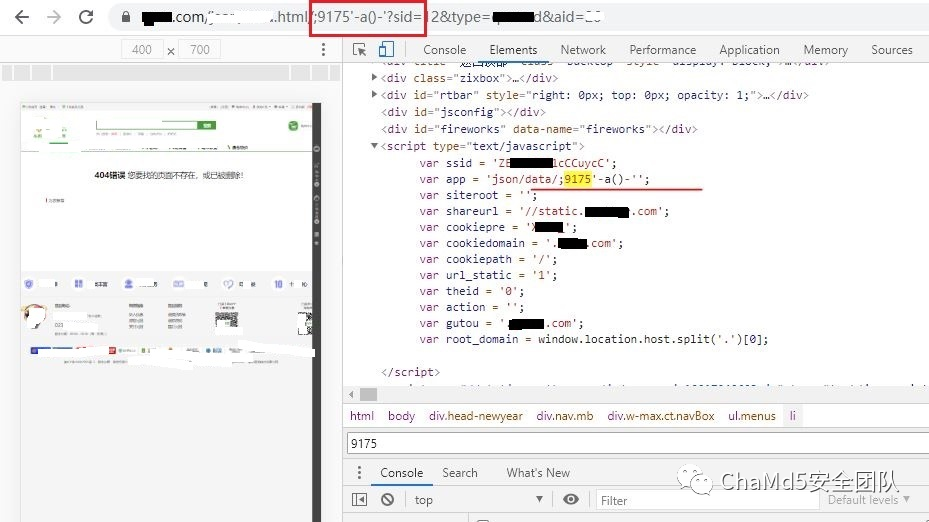Go back with the browser back arrow
929x522 pixels.
22,17
